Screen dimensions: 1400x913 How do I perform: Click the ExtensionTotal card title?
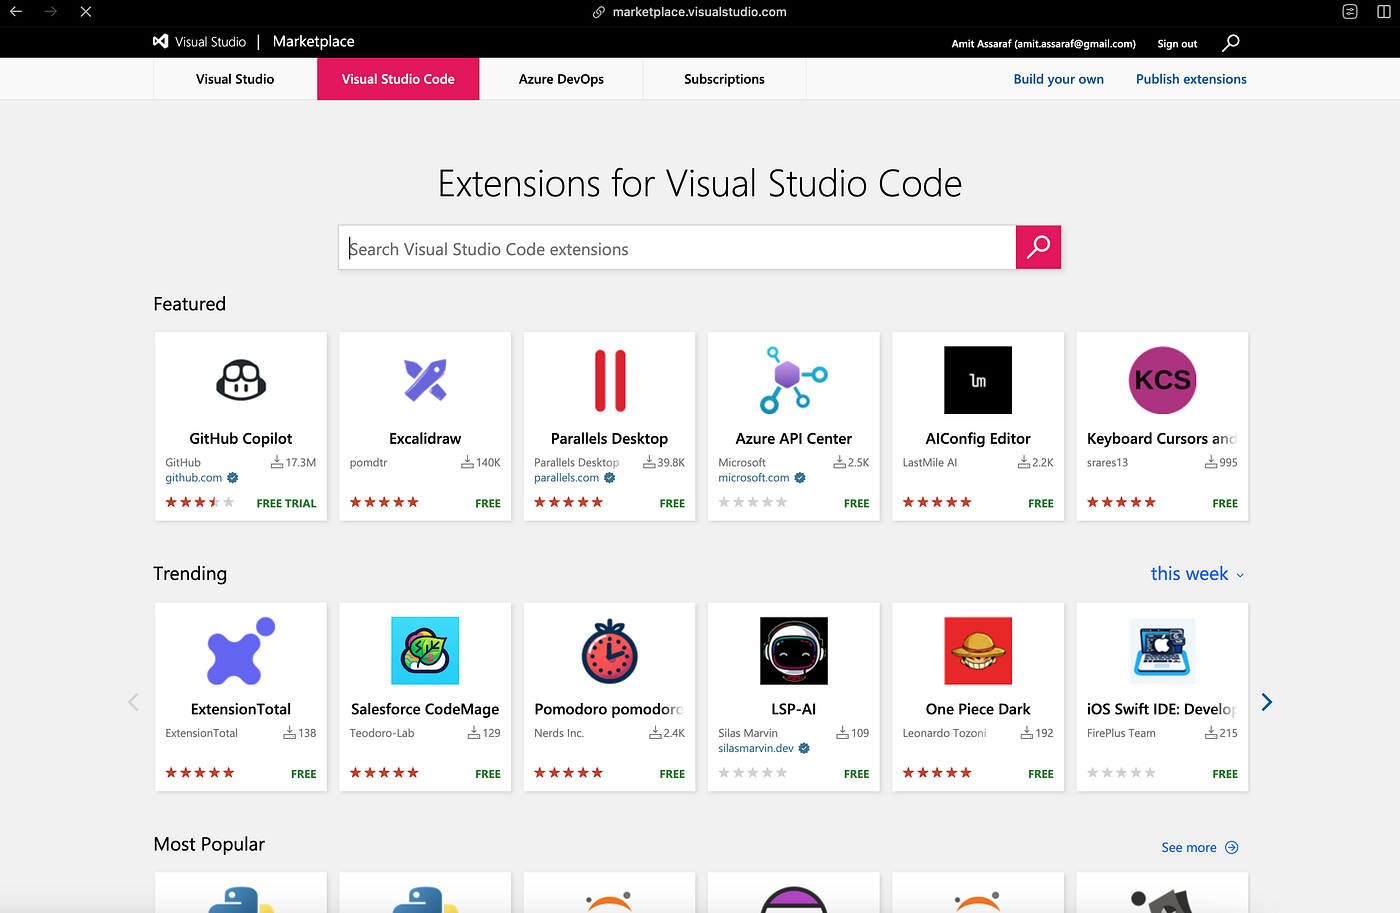coord(241,709)
